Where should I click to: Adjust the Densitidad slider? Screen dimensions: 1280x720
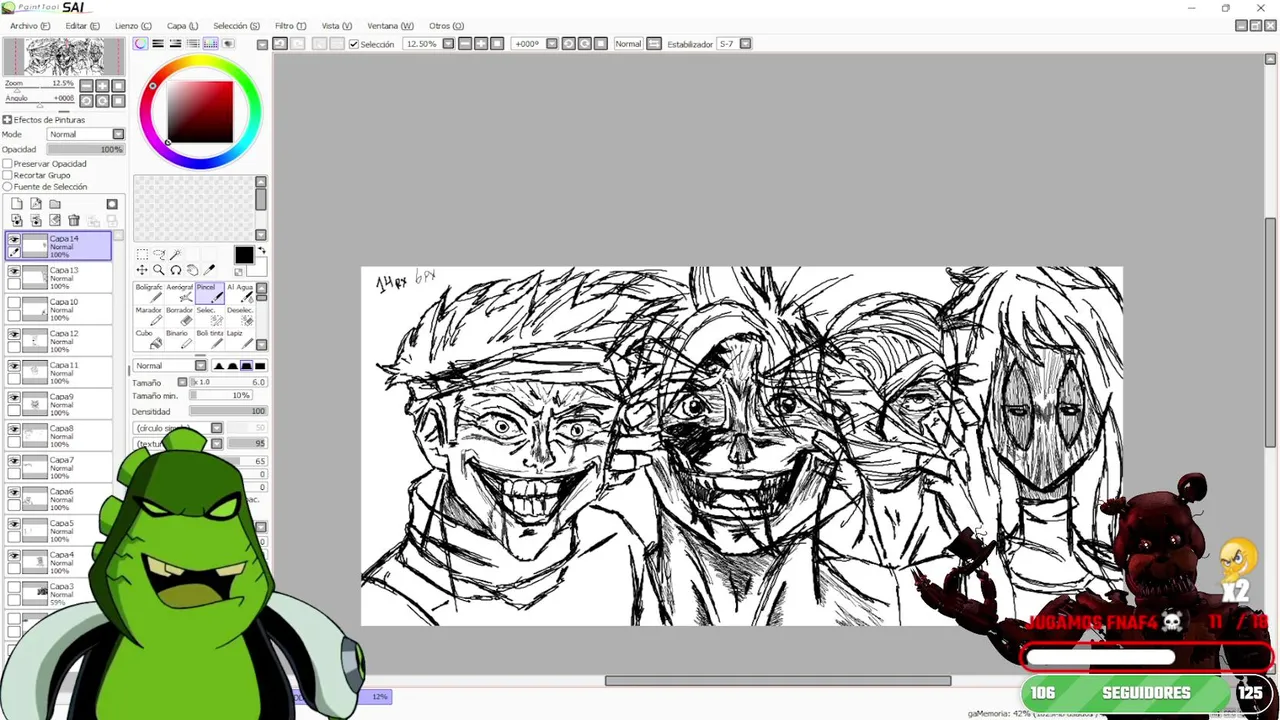pos(228,411)
